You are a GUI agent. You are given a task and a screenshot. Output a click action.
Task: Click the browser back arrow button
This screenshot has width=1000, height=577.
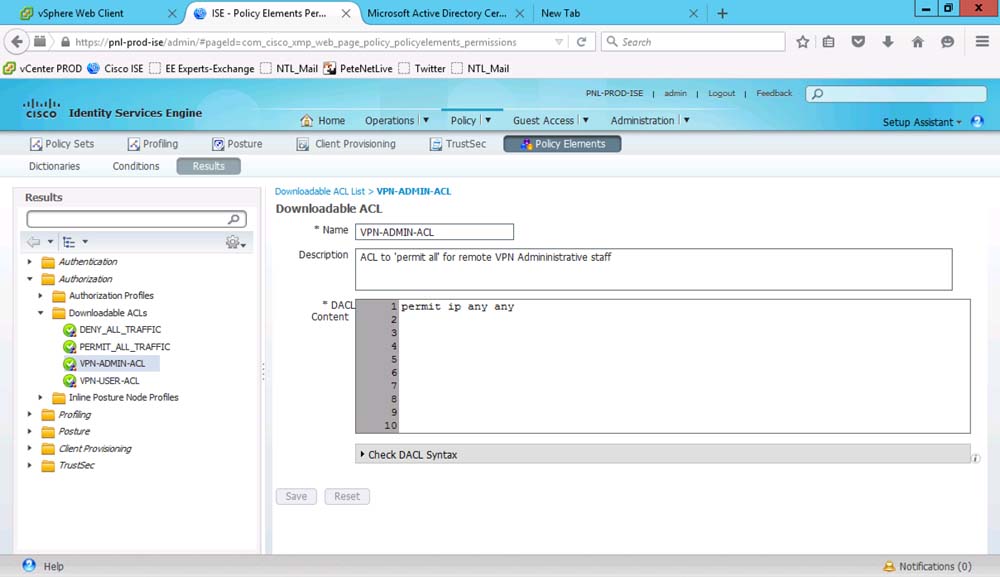click(x=17, y=42)
